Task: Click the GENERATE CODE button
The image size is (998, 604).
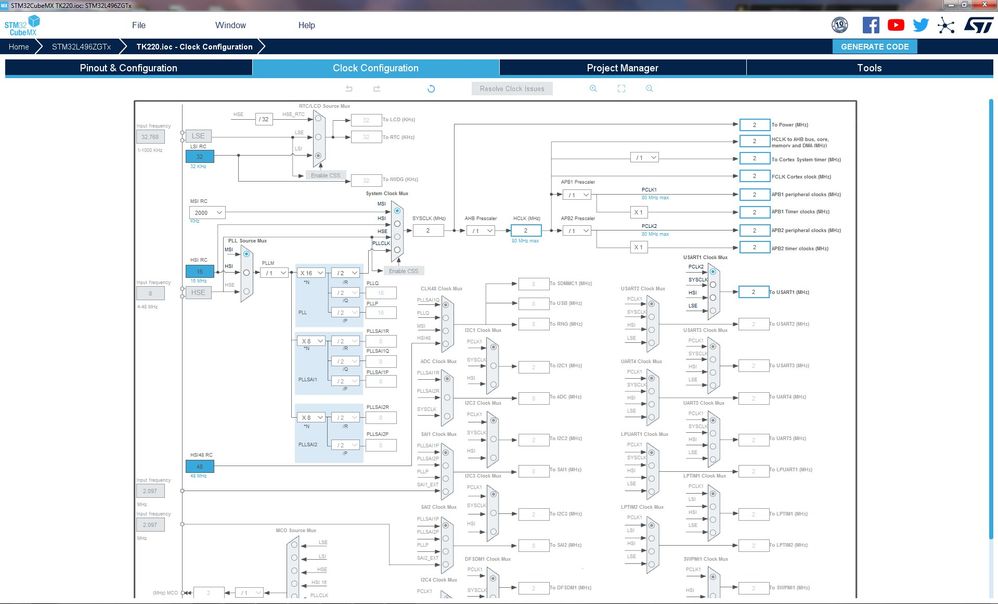Action: pyautogui.click(x=875, y=46)
